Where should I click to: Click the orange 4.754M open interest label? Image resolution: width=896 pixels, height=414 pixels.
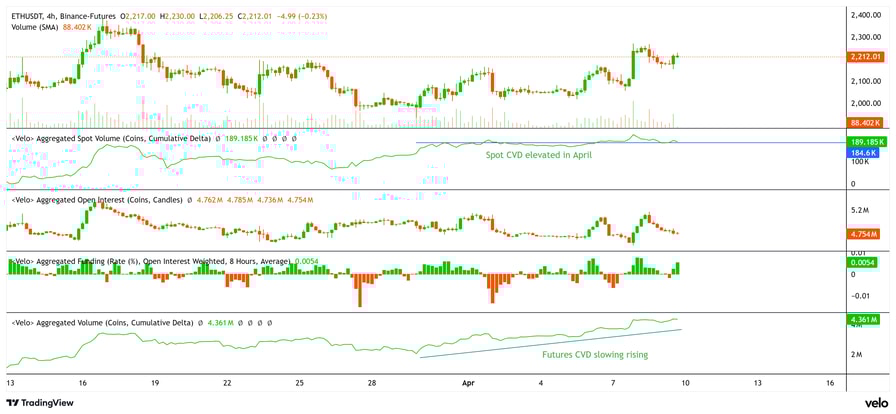(x=863, y=234)
